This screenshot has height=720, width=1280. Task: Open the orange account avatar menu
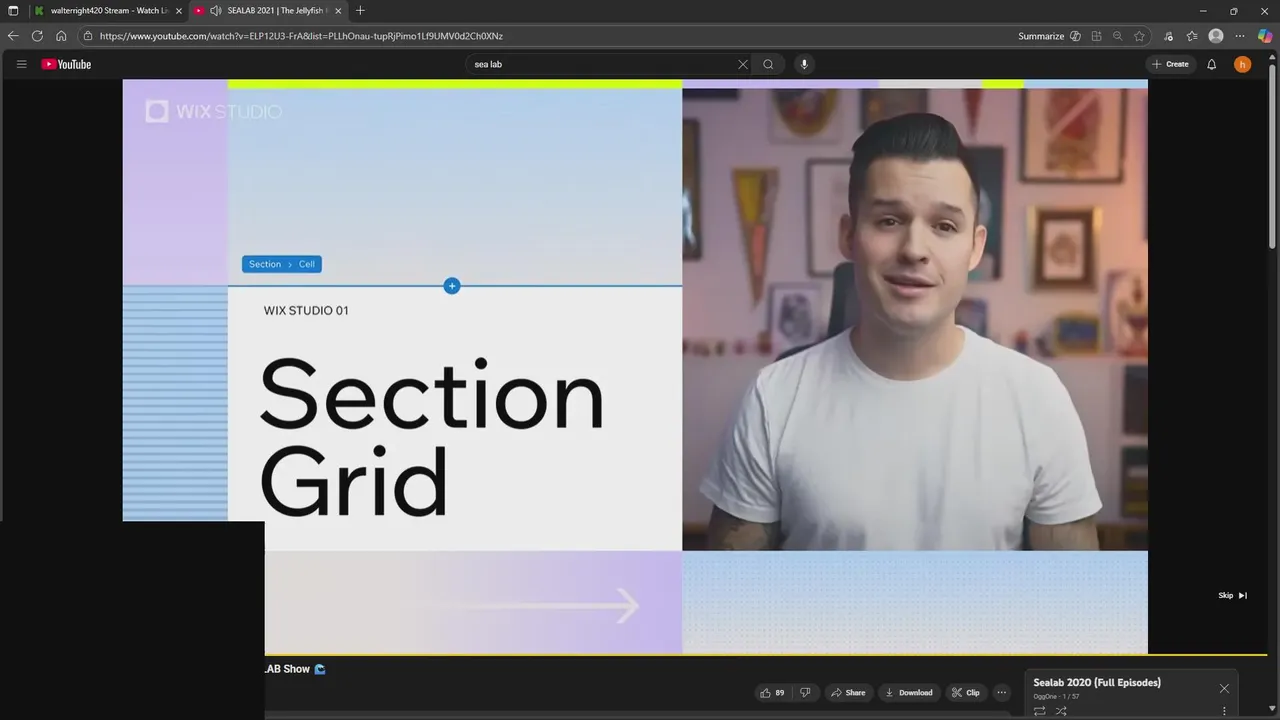click(1242, 64)
